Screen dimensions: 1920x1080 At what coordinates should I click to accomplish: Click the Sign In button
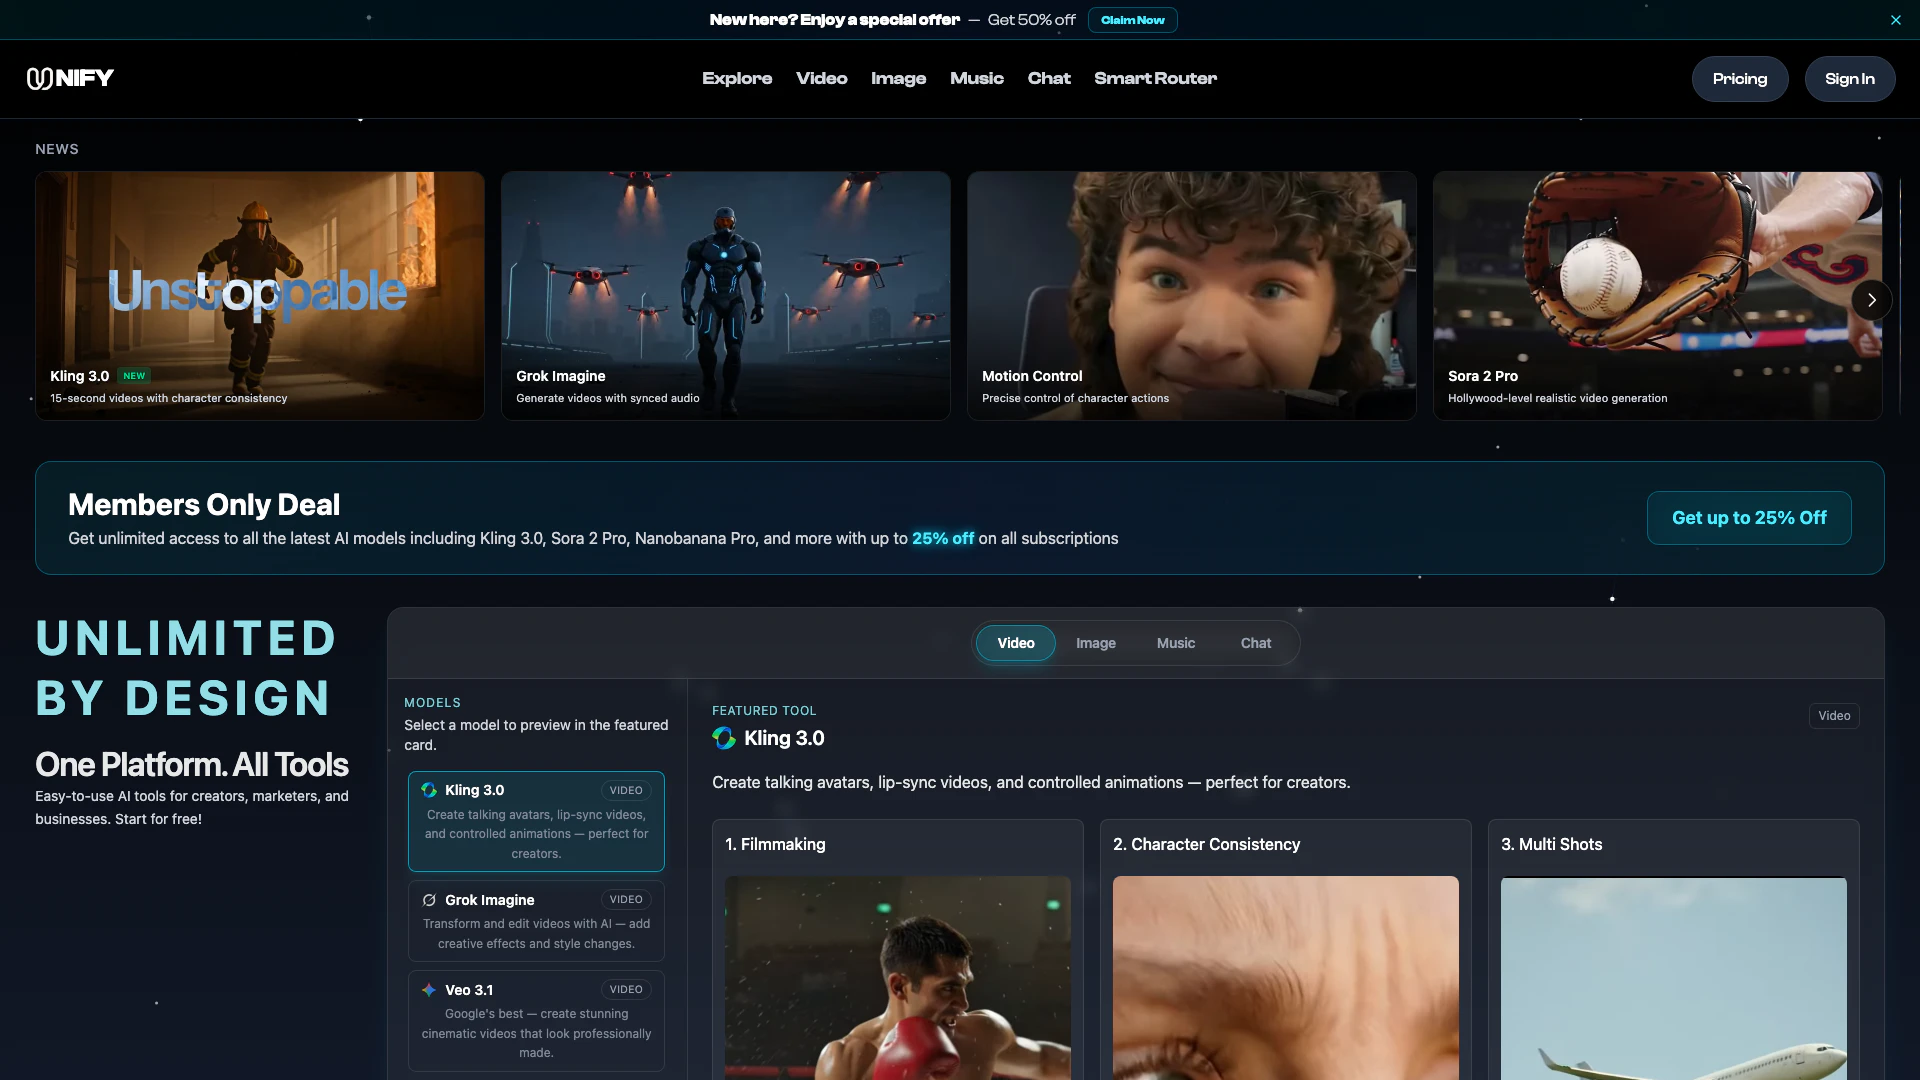pyautogui.click(x=1849, y=79)
